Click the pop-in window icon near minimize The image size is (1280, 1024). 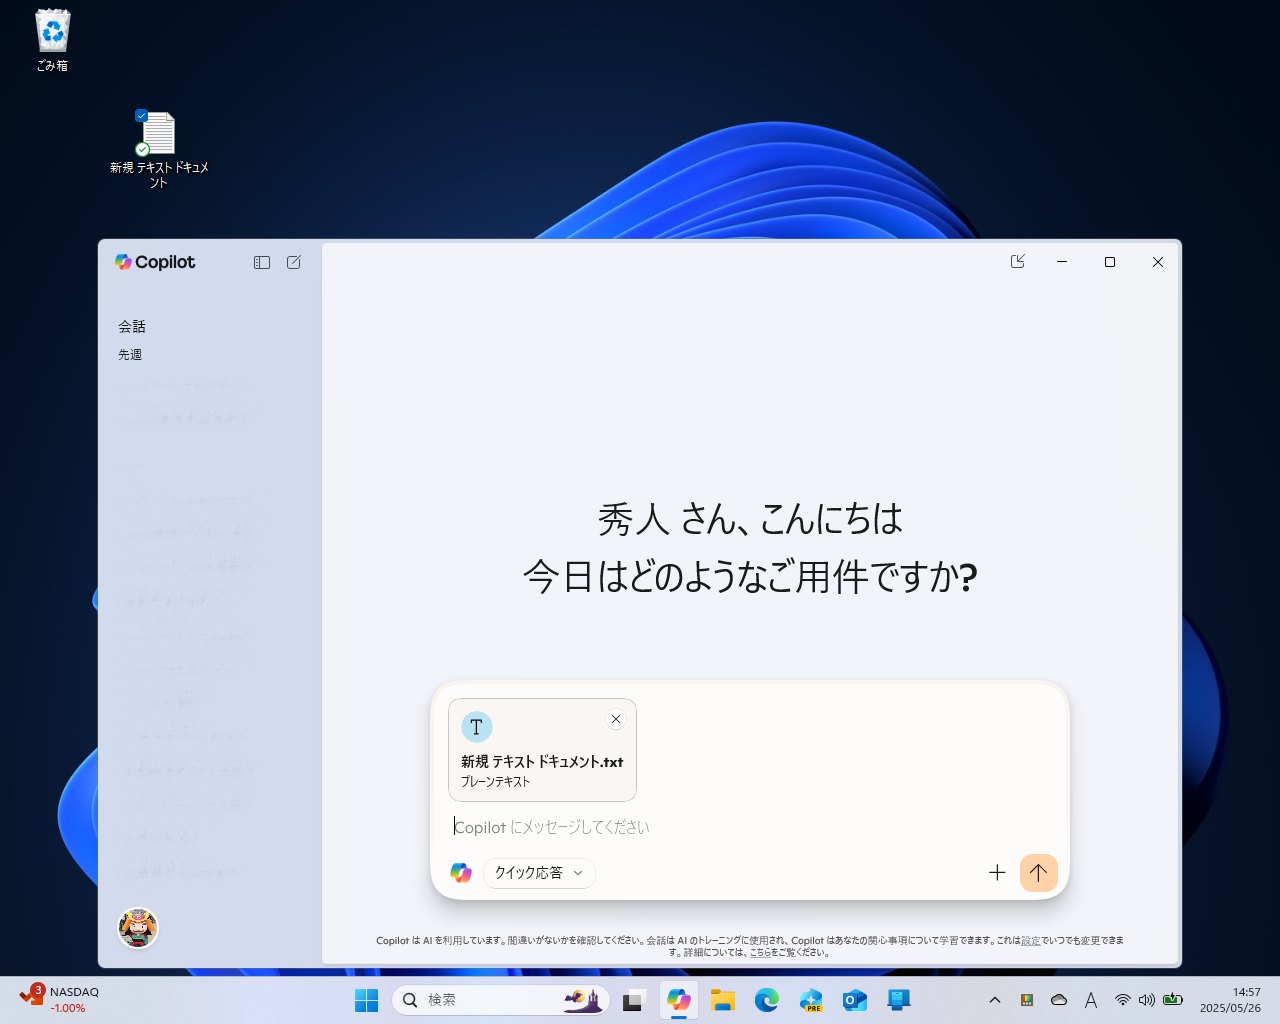point(1017,261)
